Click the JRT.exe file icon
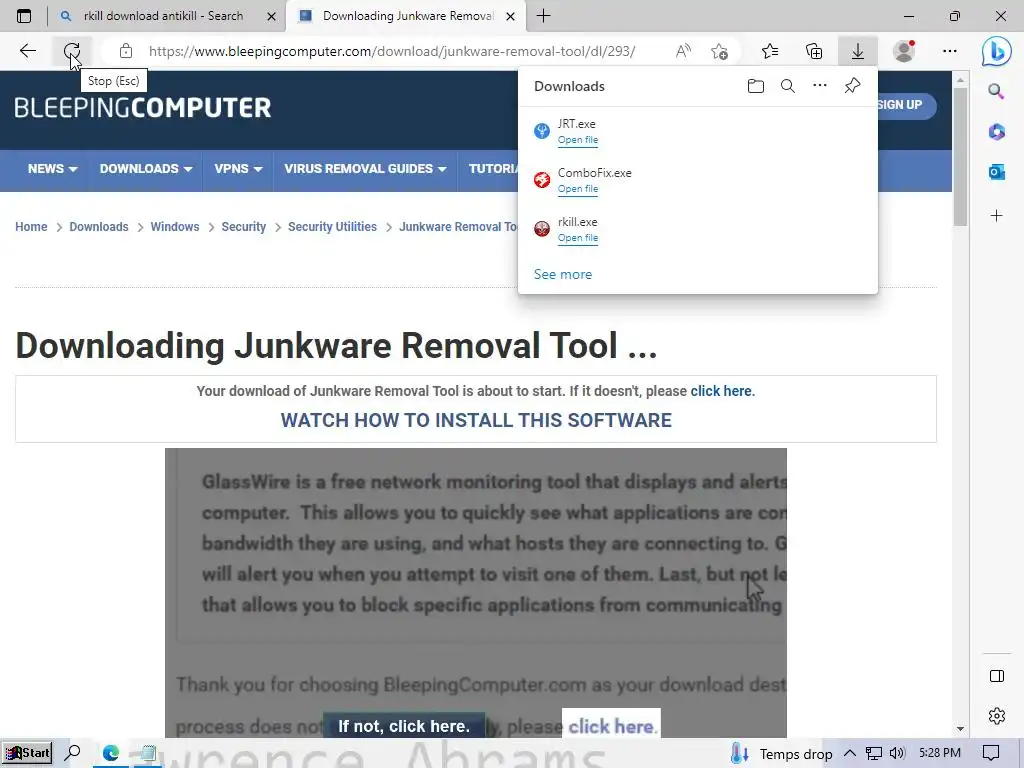Viewport: 1024px width, 768px height. pos(541,131)
